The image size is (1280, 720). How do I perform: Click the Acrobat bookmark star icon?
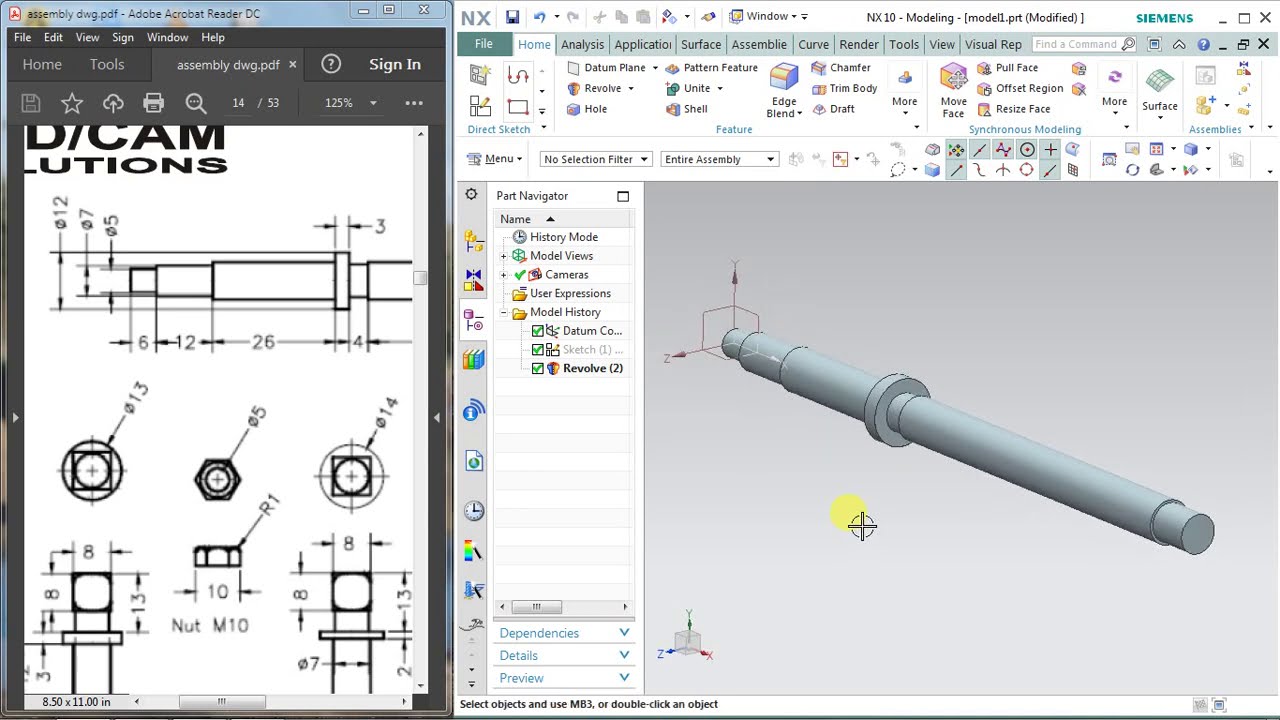tap(72, 103)
